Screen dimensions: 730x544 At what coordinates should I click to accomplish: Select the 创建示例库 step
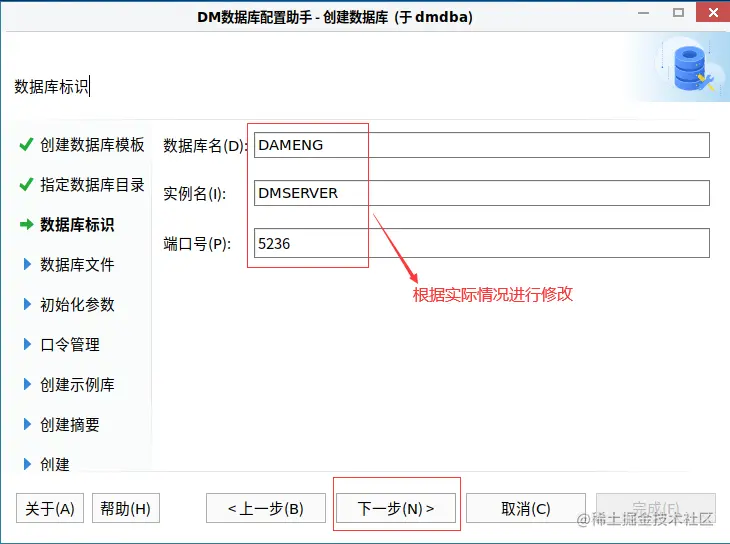[x=77, y=385]
